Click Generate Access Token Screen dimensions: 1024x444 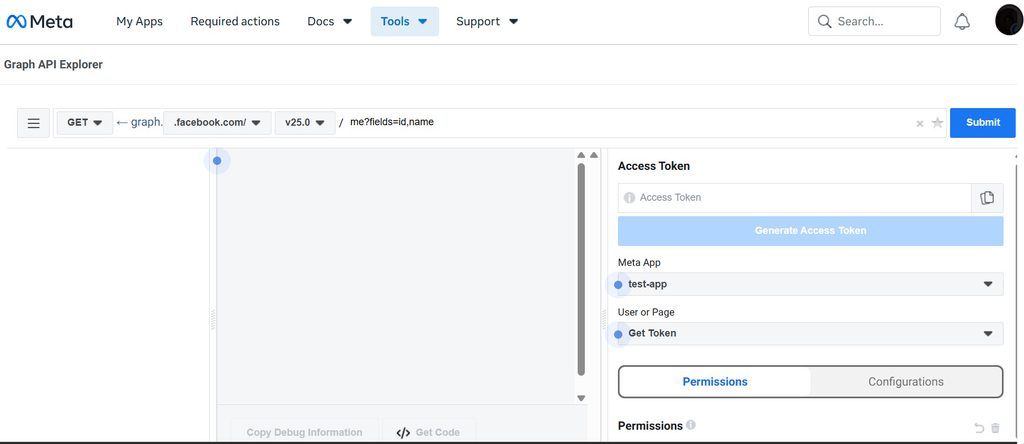pos(810,231)
